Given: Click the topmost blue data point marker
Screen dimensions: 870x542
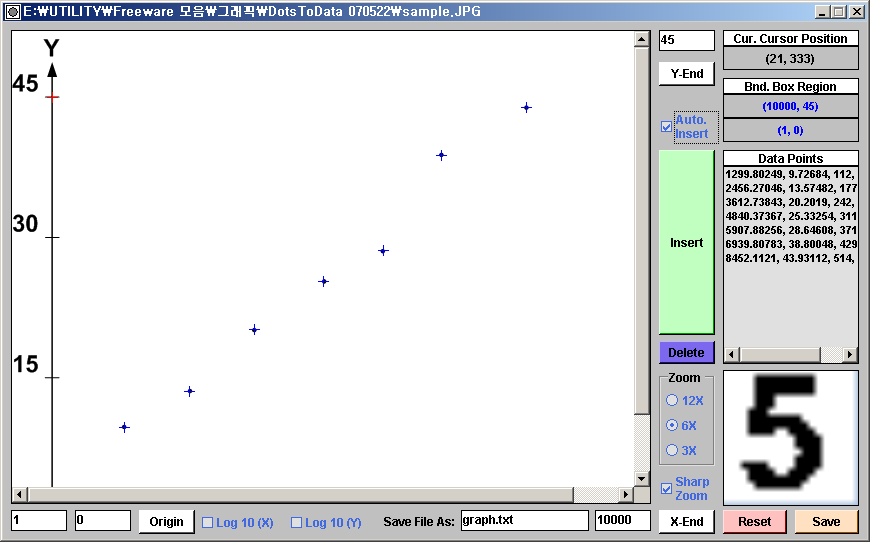Looking at the screenshot, I should [527, 108].
